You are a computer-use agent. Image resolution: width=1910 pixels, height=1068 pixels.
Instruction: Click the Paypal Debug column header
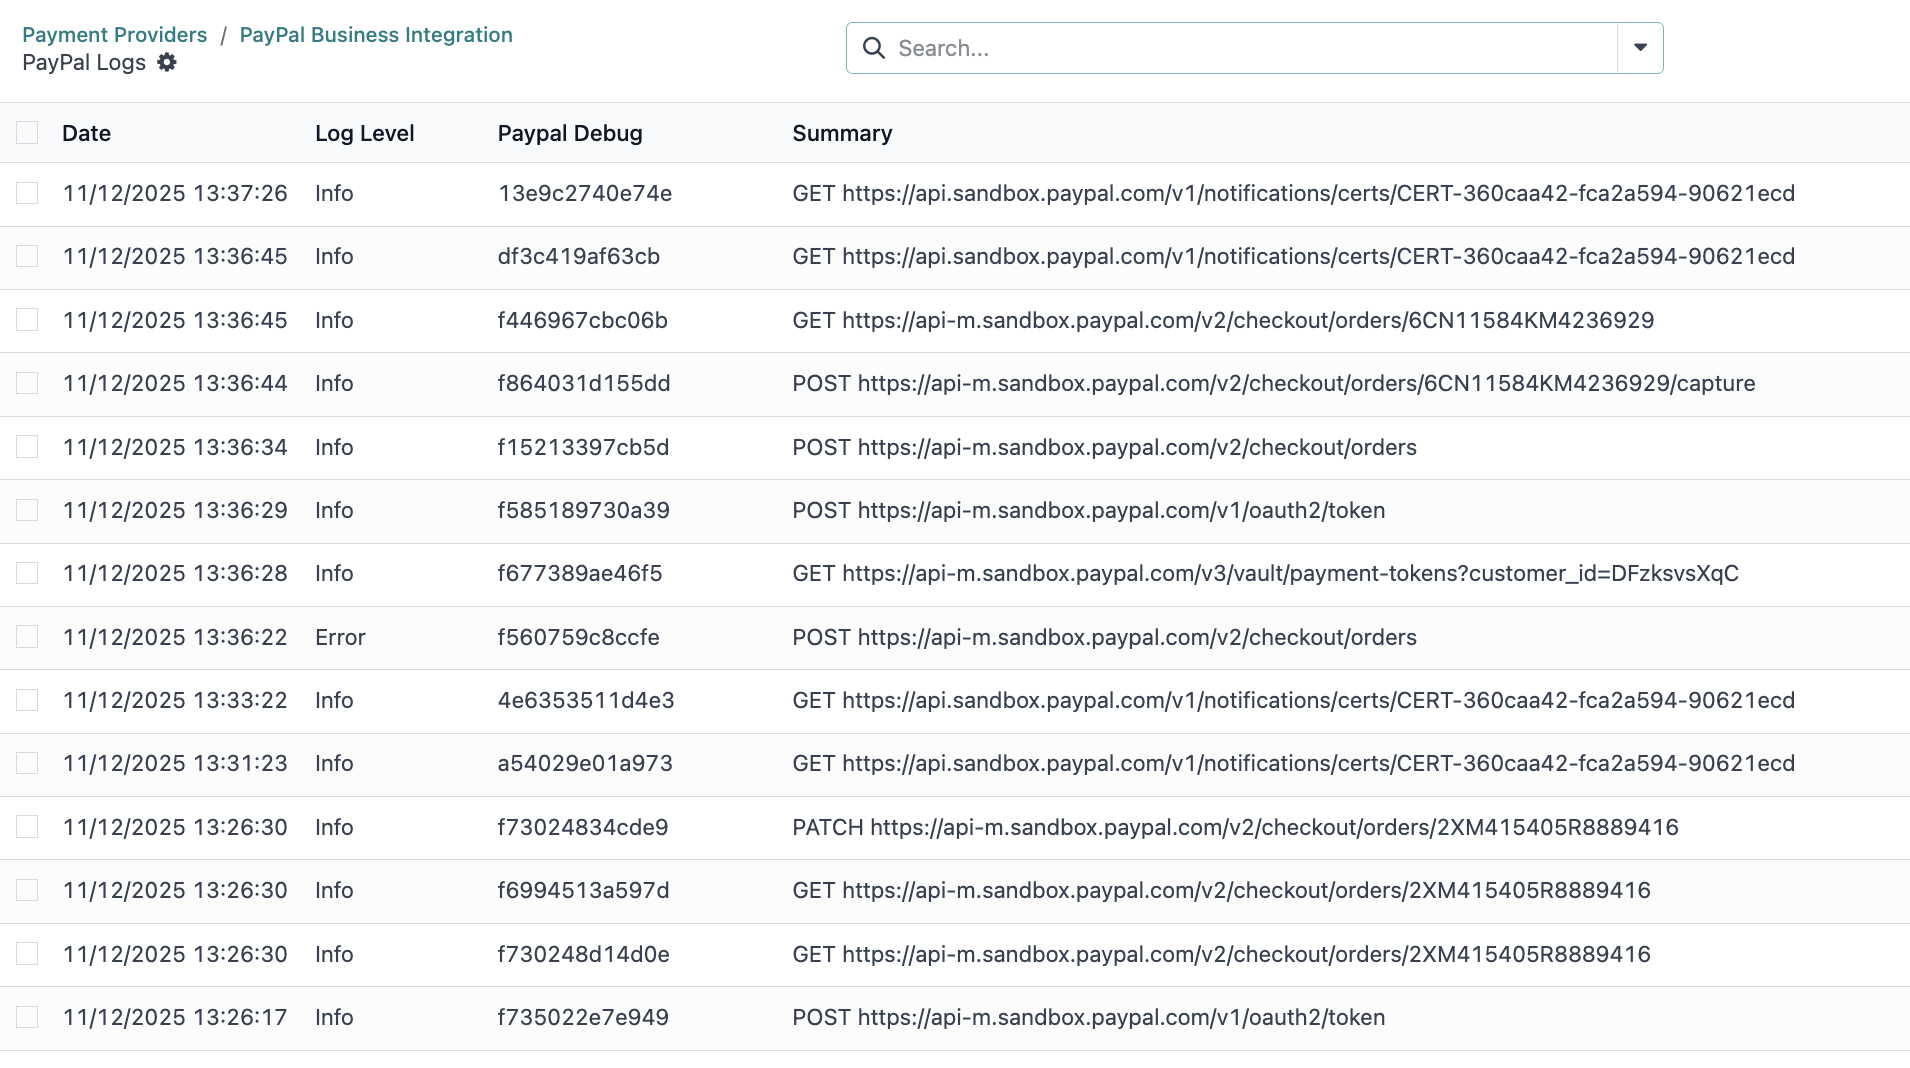point(570,133)
